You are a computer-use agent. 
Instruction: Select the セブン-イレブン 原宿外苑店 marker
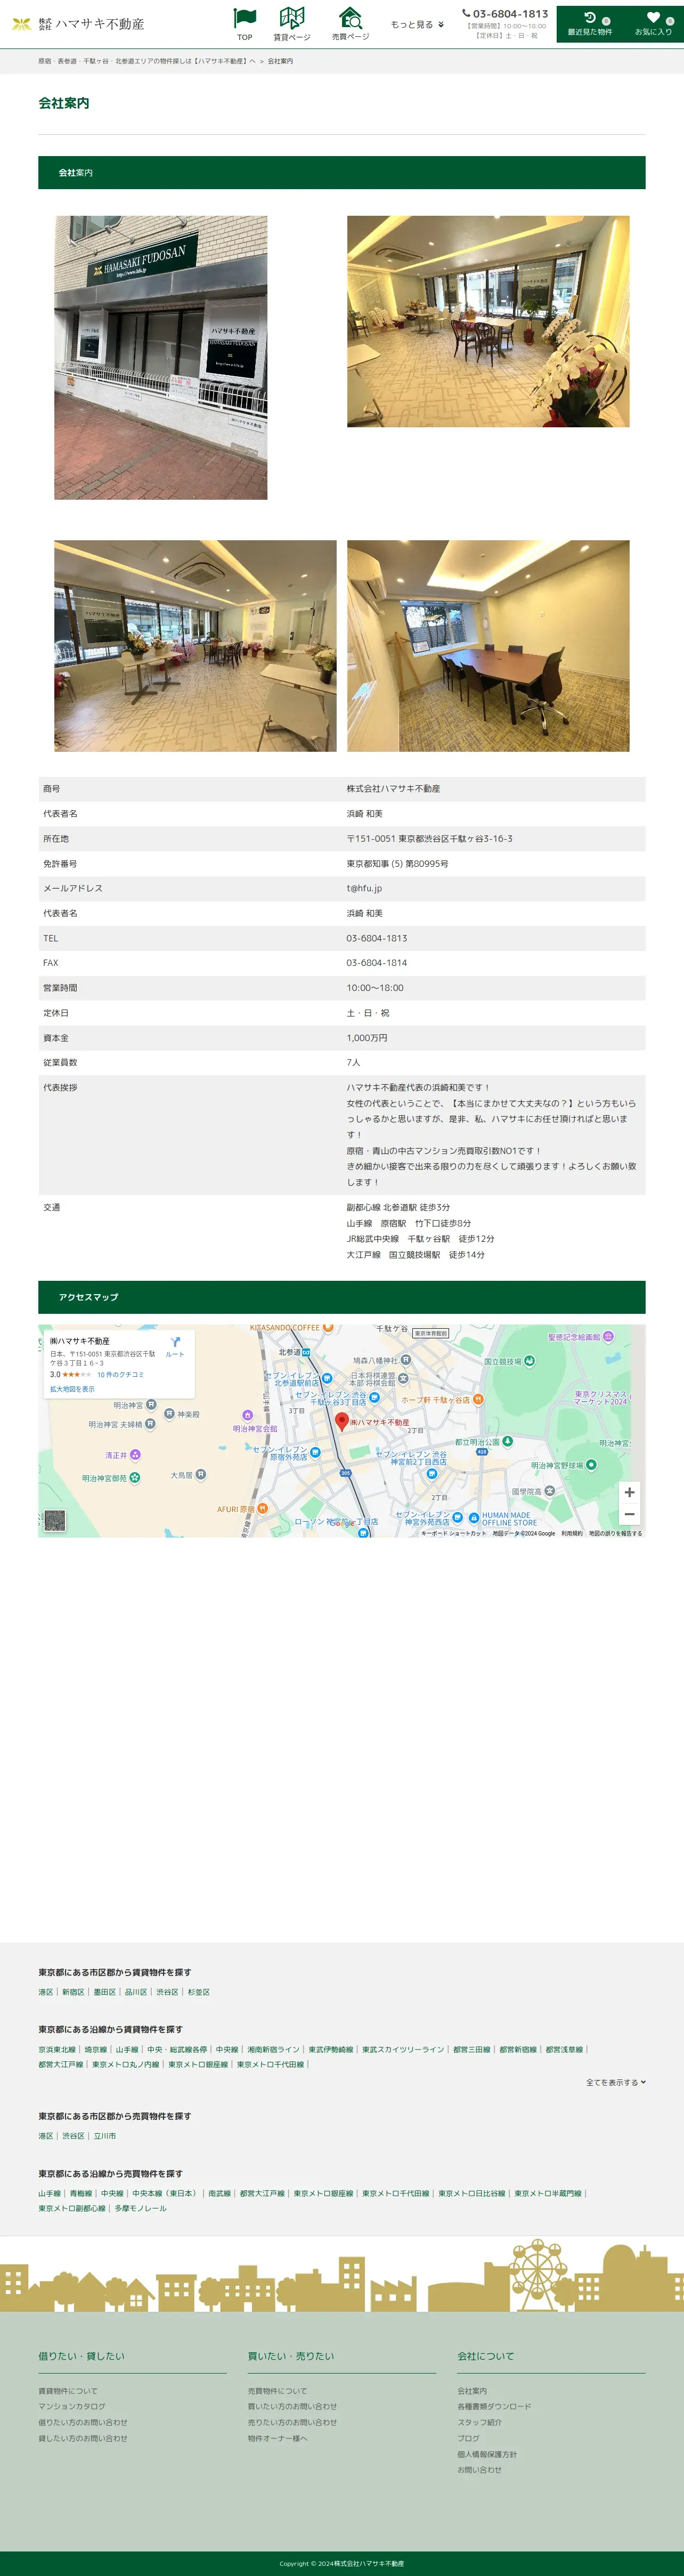tap(315, 1452)
